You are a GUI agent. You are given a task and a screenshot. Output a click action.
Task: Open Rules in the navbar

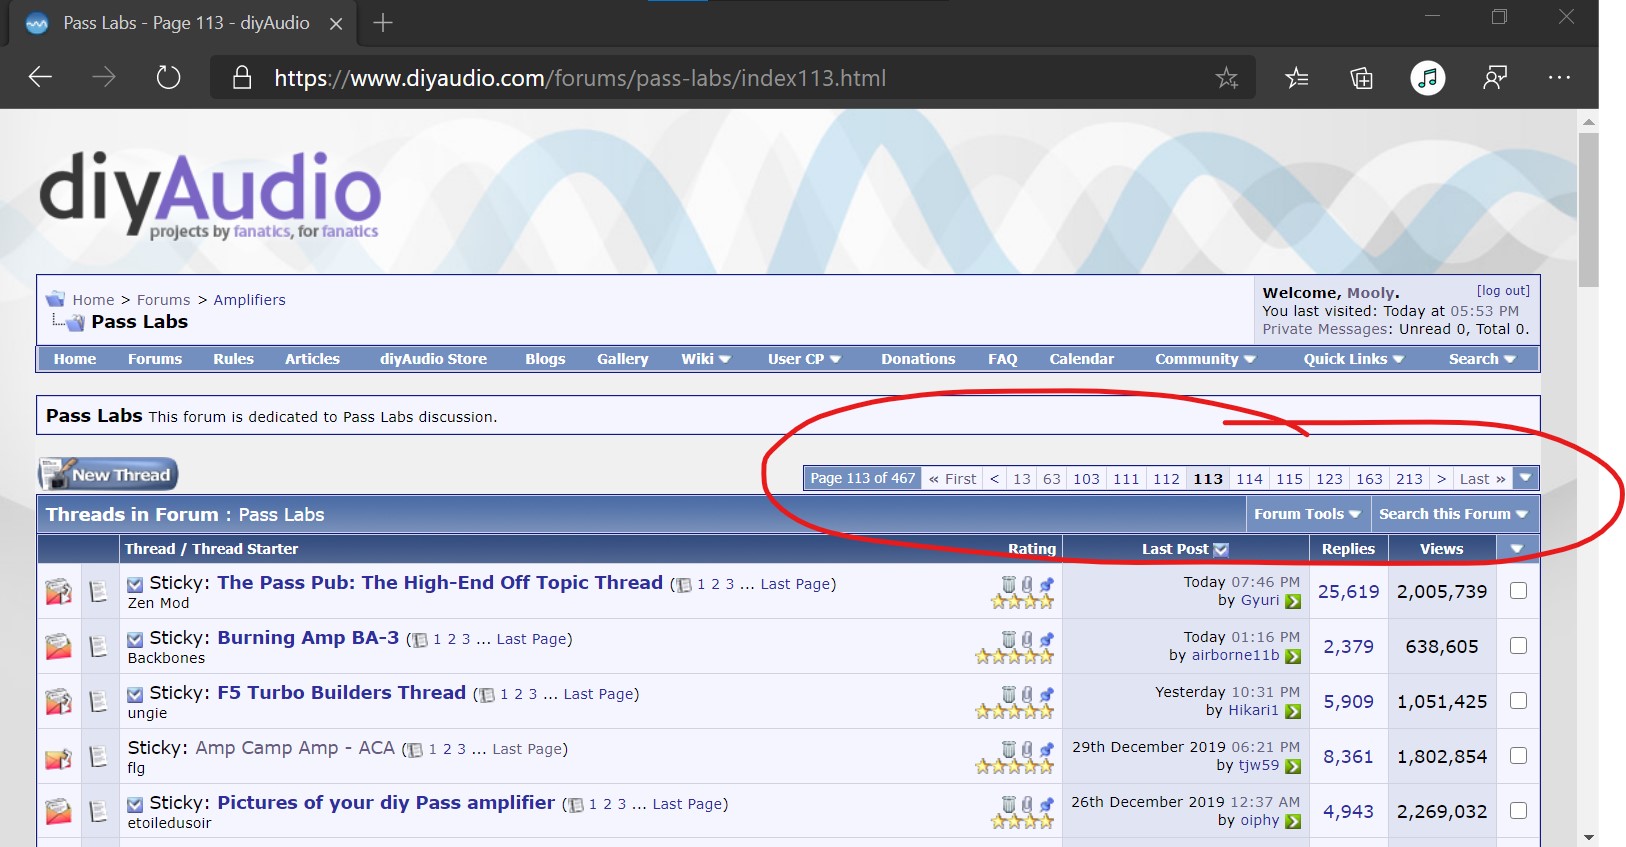pos(233,359)
